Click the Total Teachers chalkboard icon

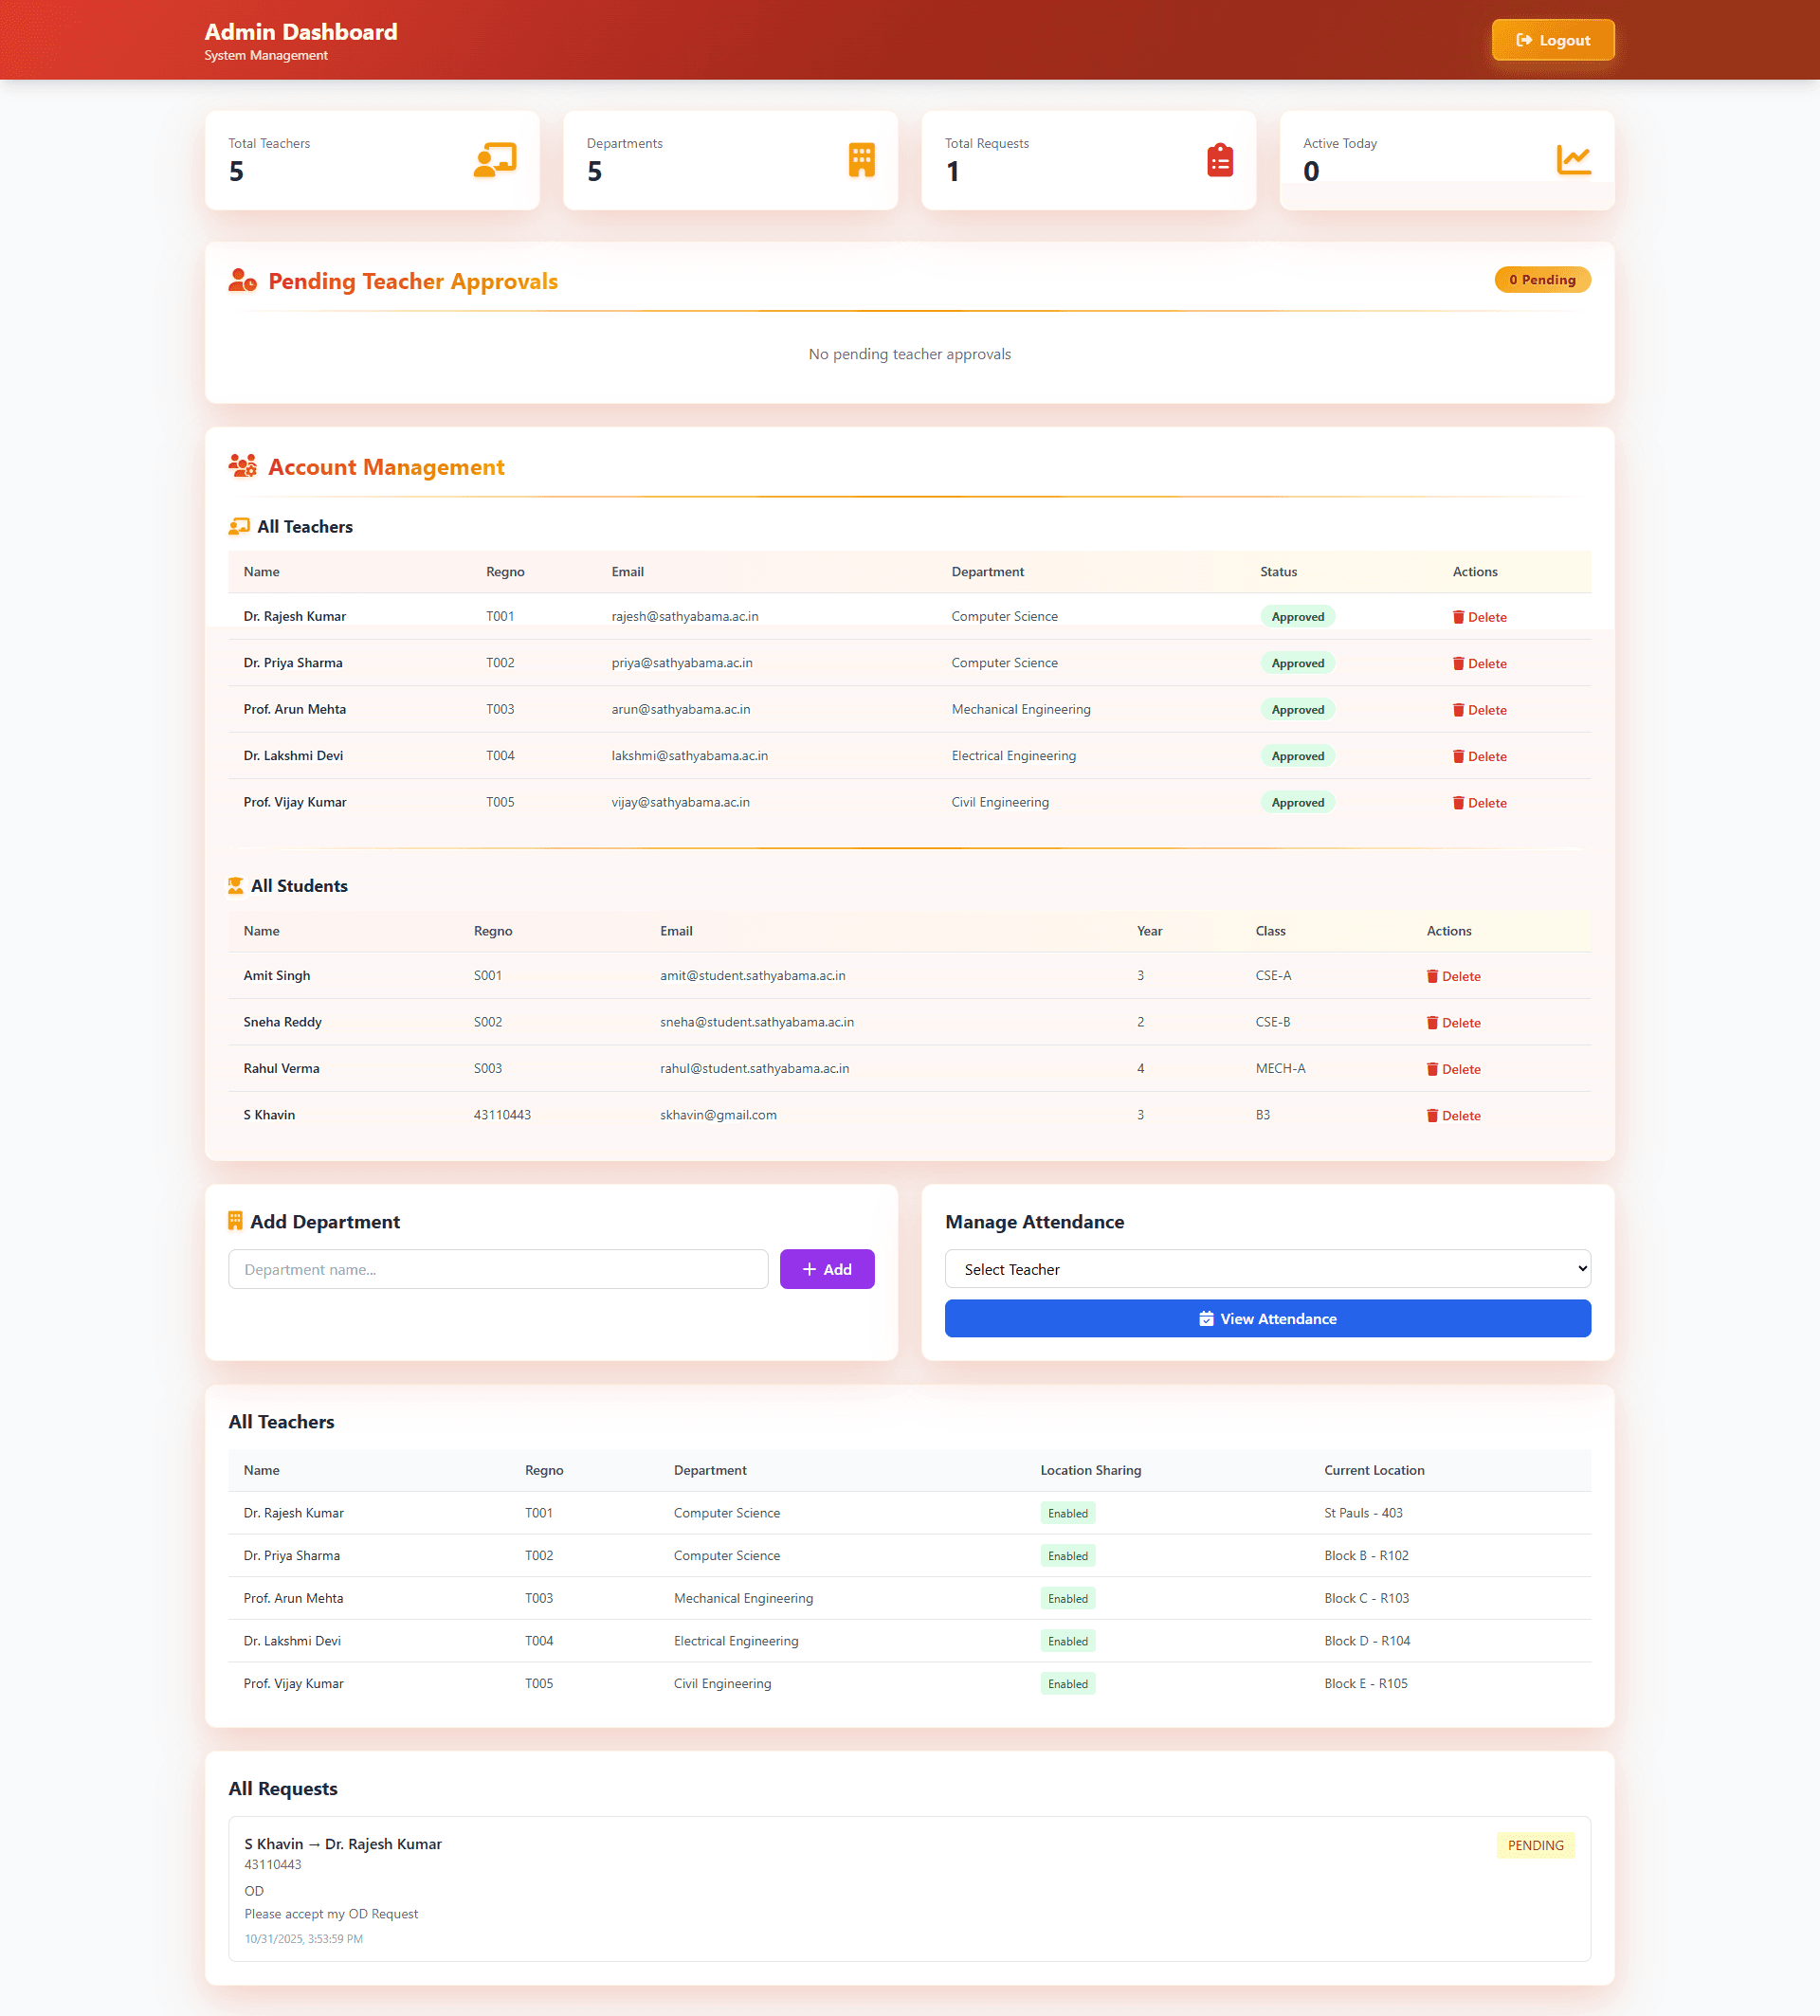coord(494,160)
